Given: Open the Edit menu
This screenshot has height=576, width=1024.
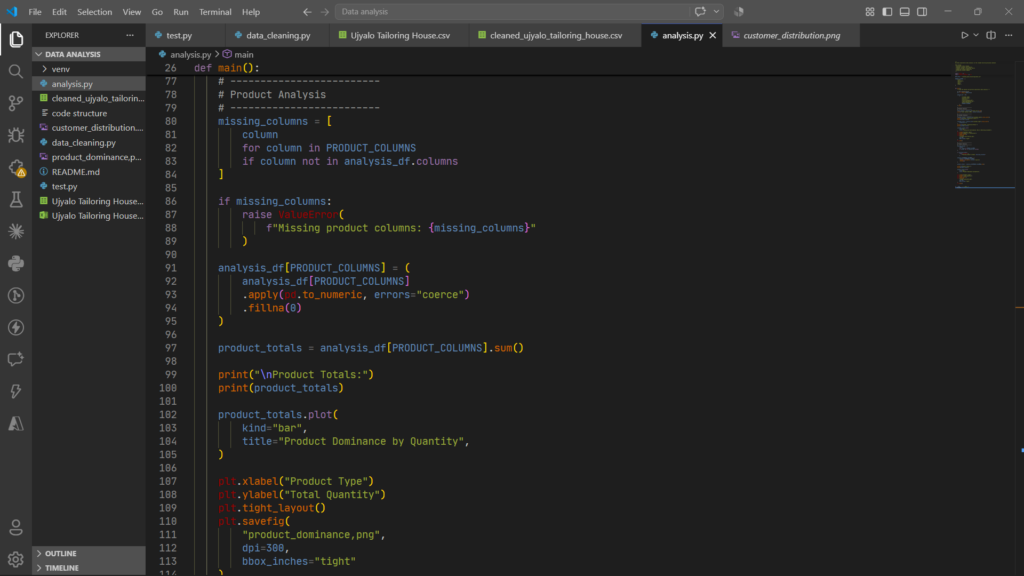Looking at the screenshot, I should 59,12.
